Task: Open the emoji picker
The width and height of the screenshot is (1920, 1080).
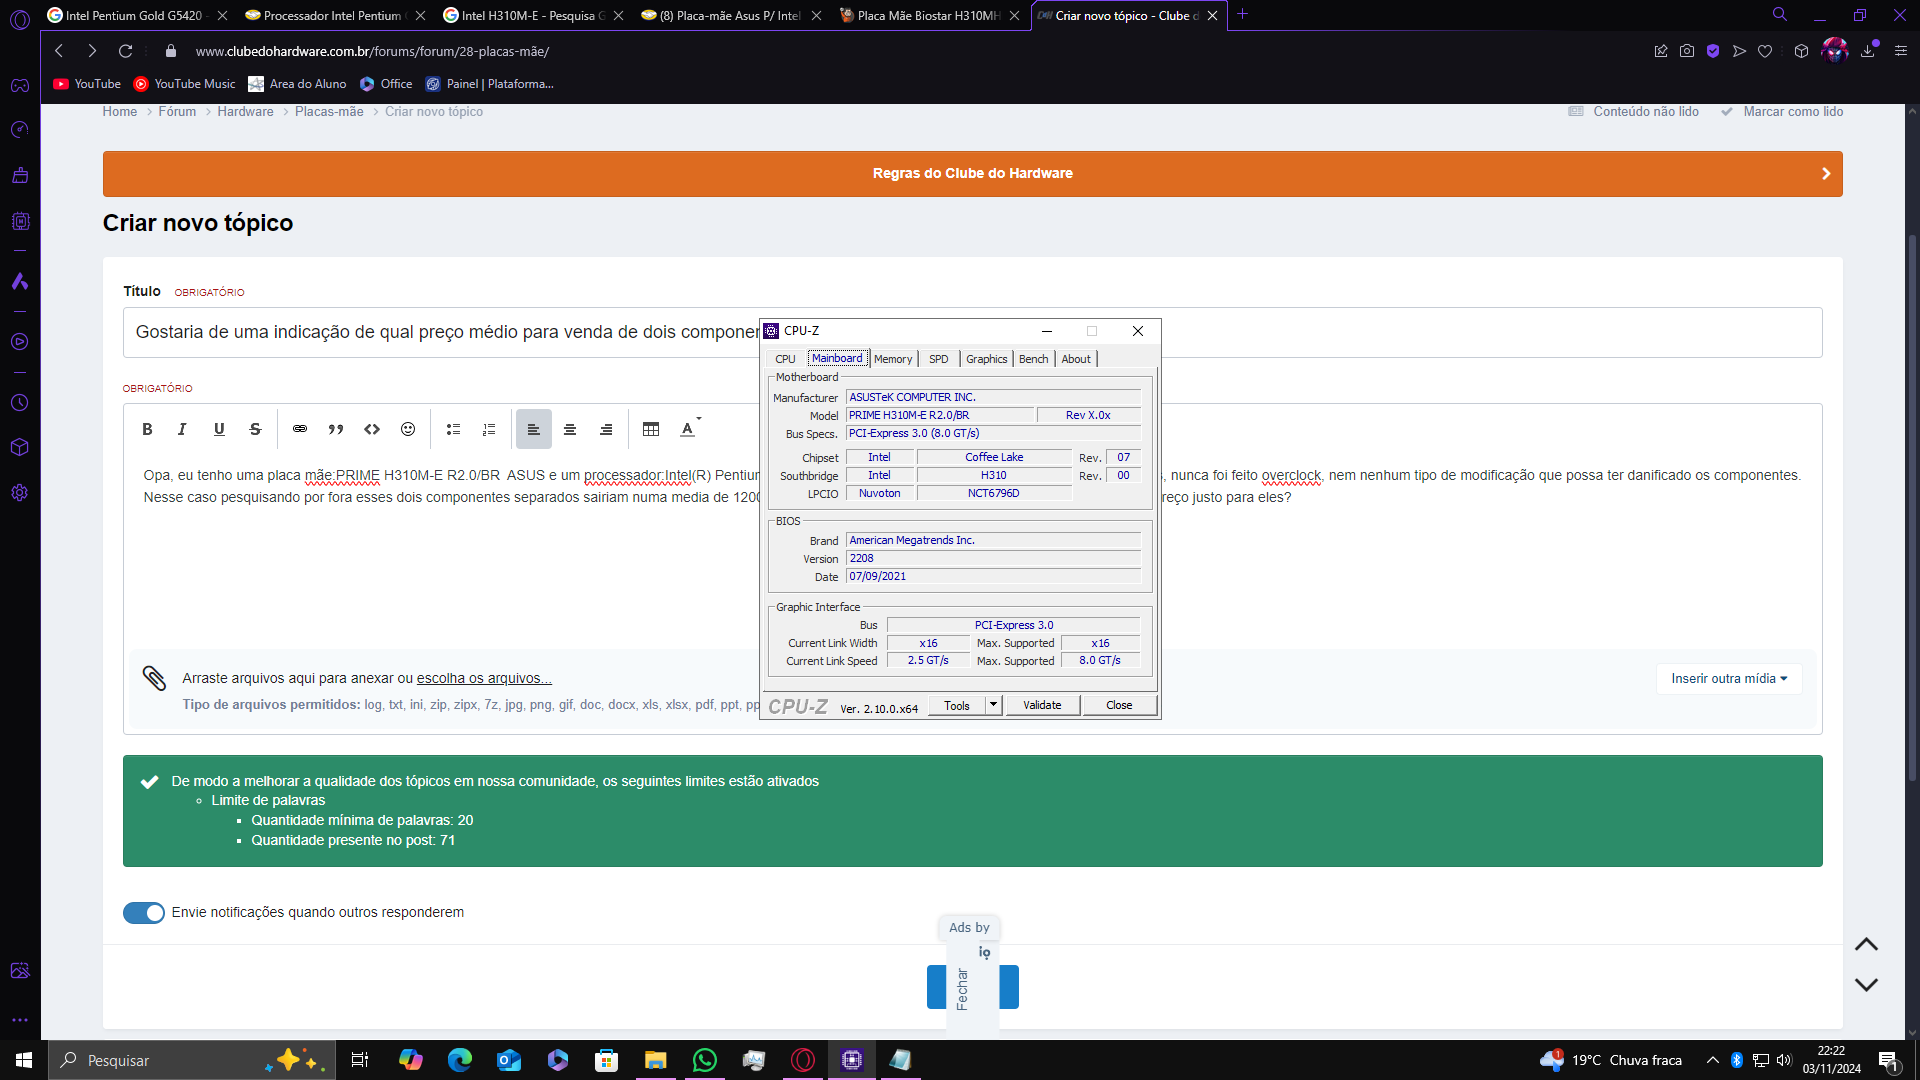Action: coord(408,429)
